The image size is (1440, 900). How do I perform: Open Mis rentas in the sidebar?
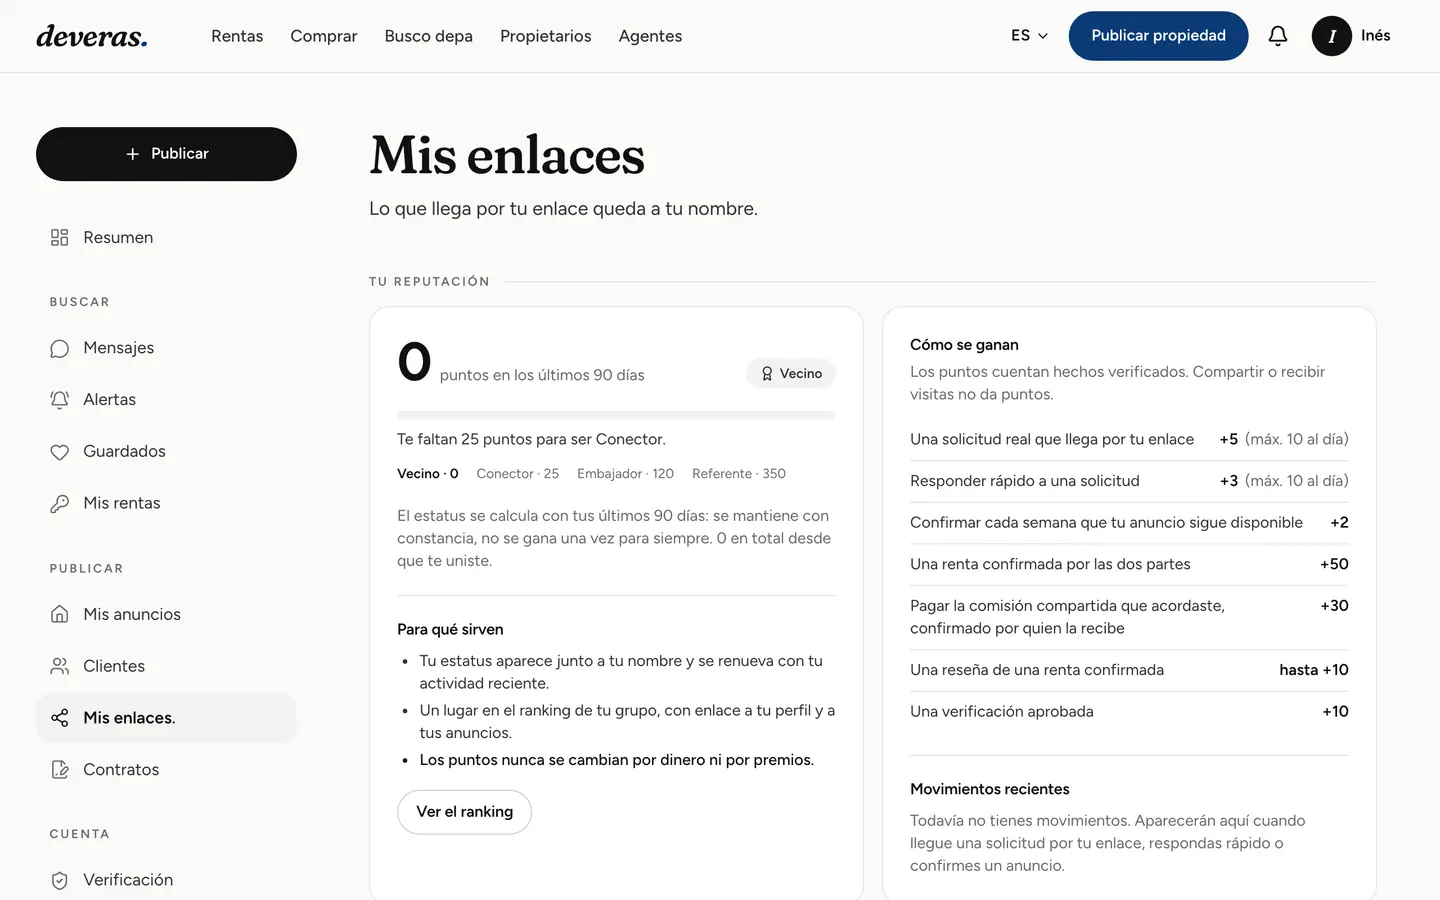pyautogui.click(x=166, y=503)
